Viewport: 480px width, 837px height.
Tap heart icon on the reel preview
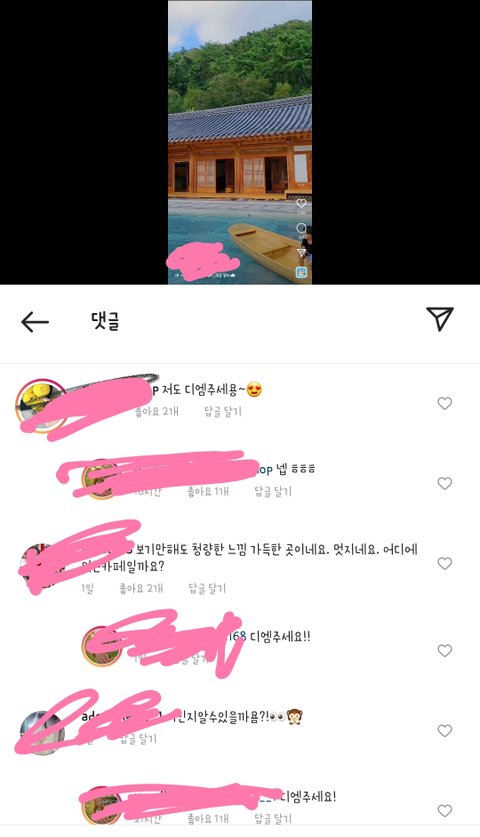[x=302, y=203]
